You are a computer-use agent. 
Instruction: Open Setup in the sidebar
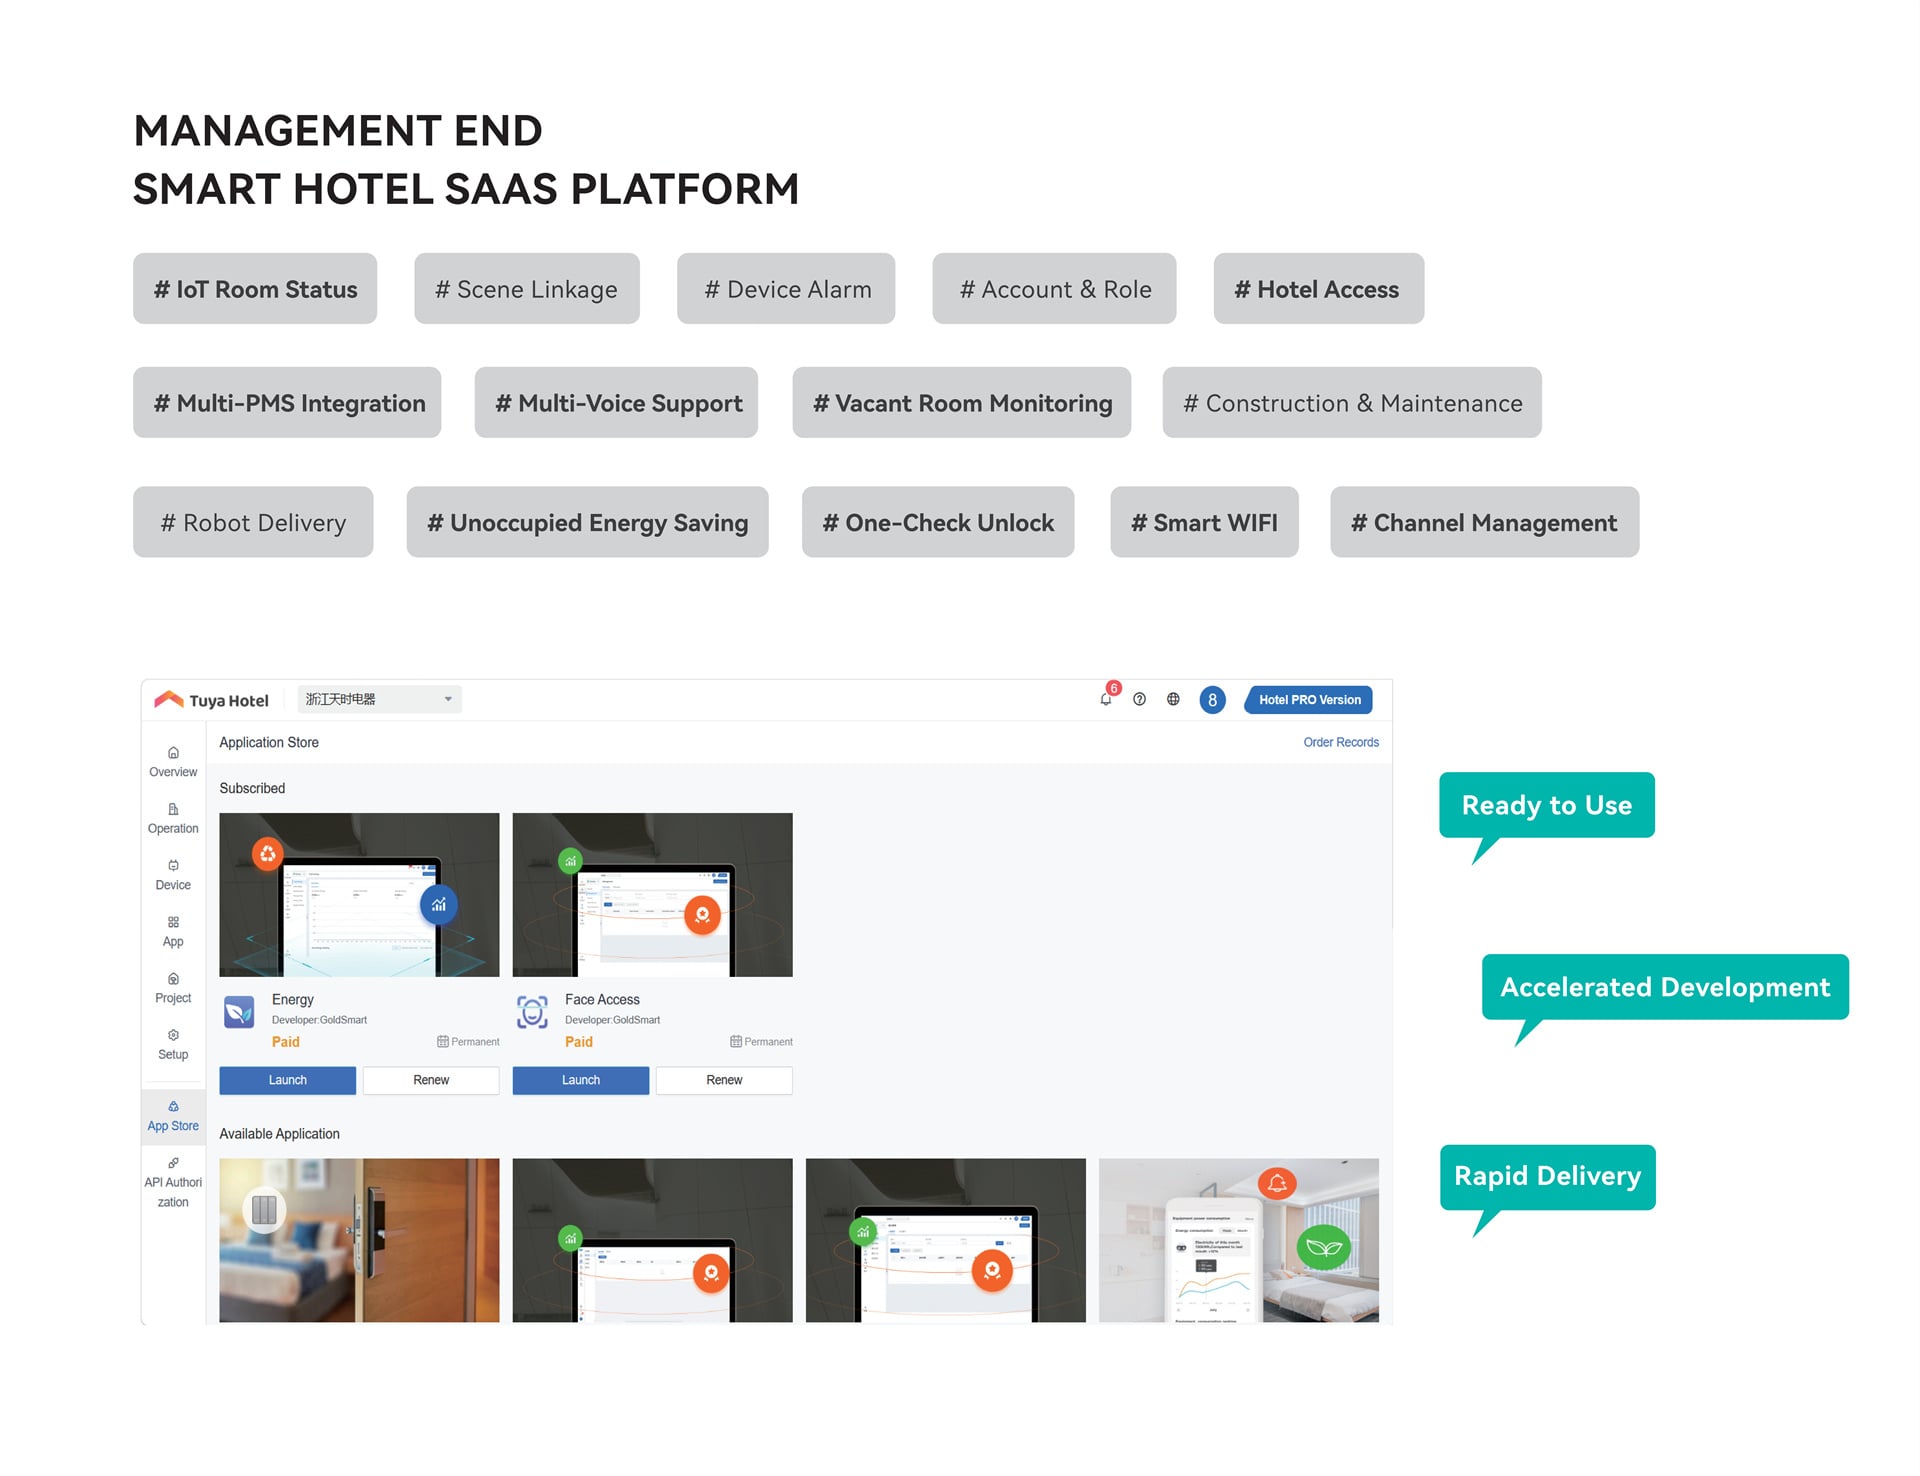pyautogui.click(x=173, y=1045)
